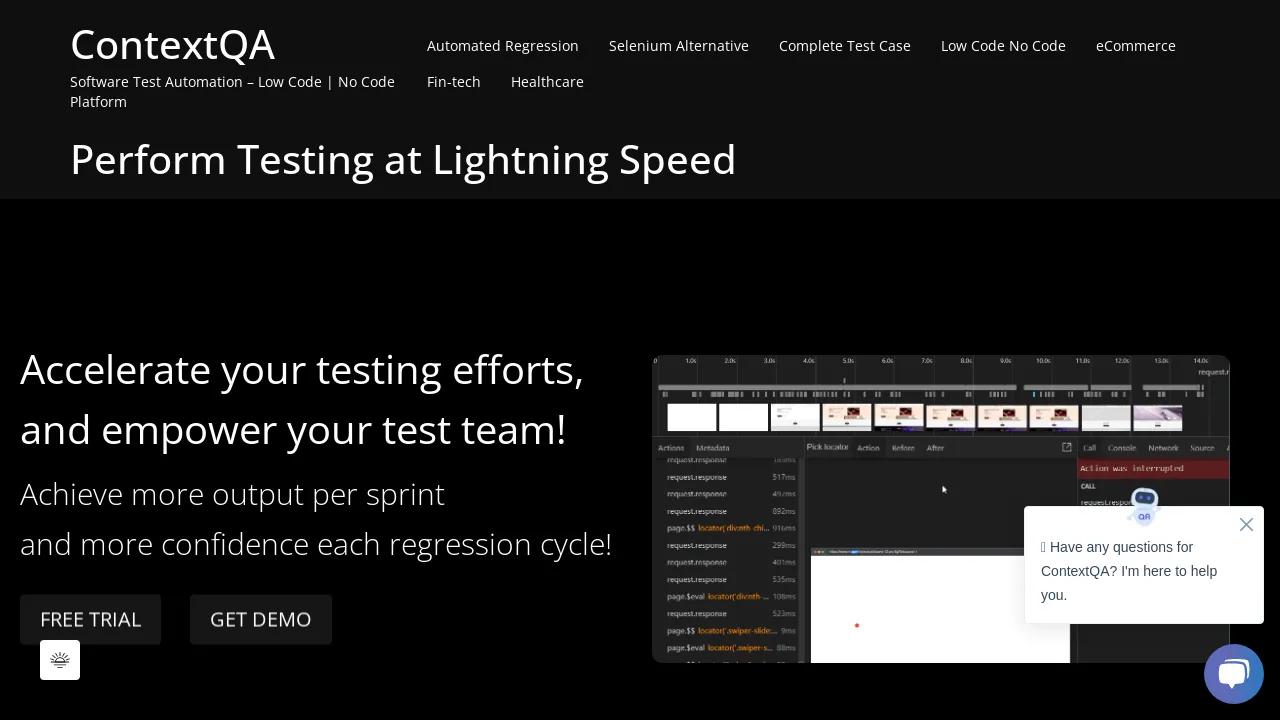Click the Achieve more output per sprint text
The image size is (1280, 720).
pos(232,494)
